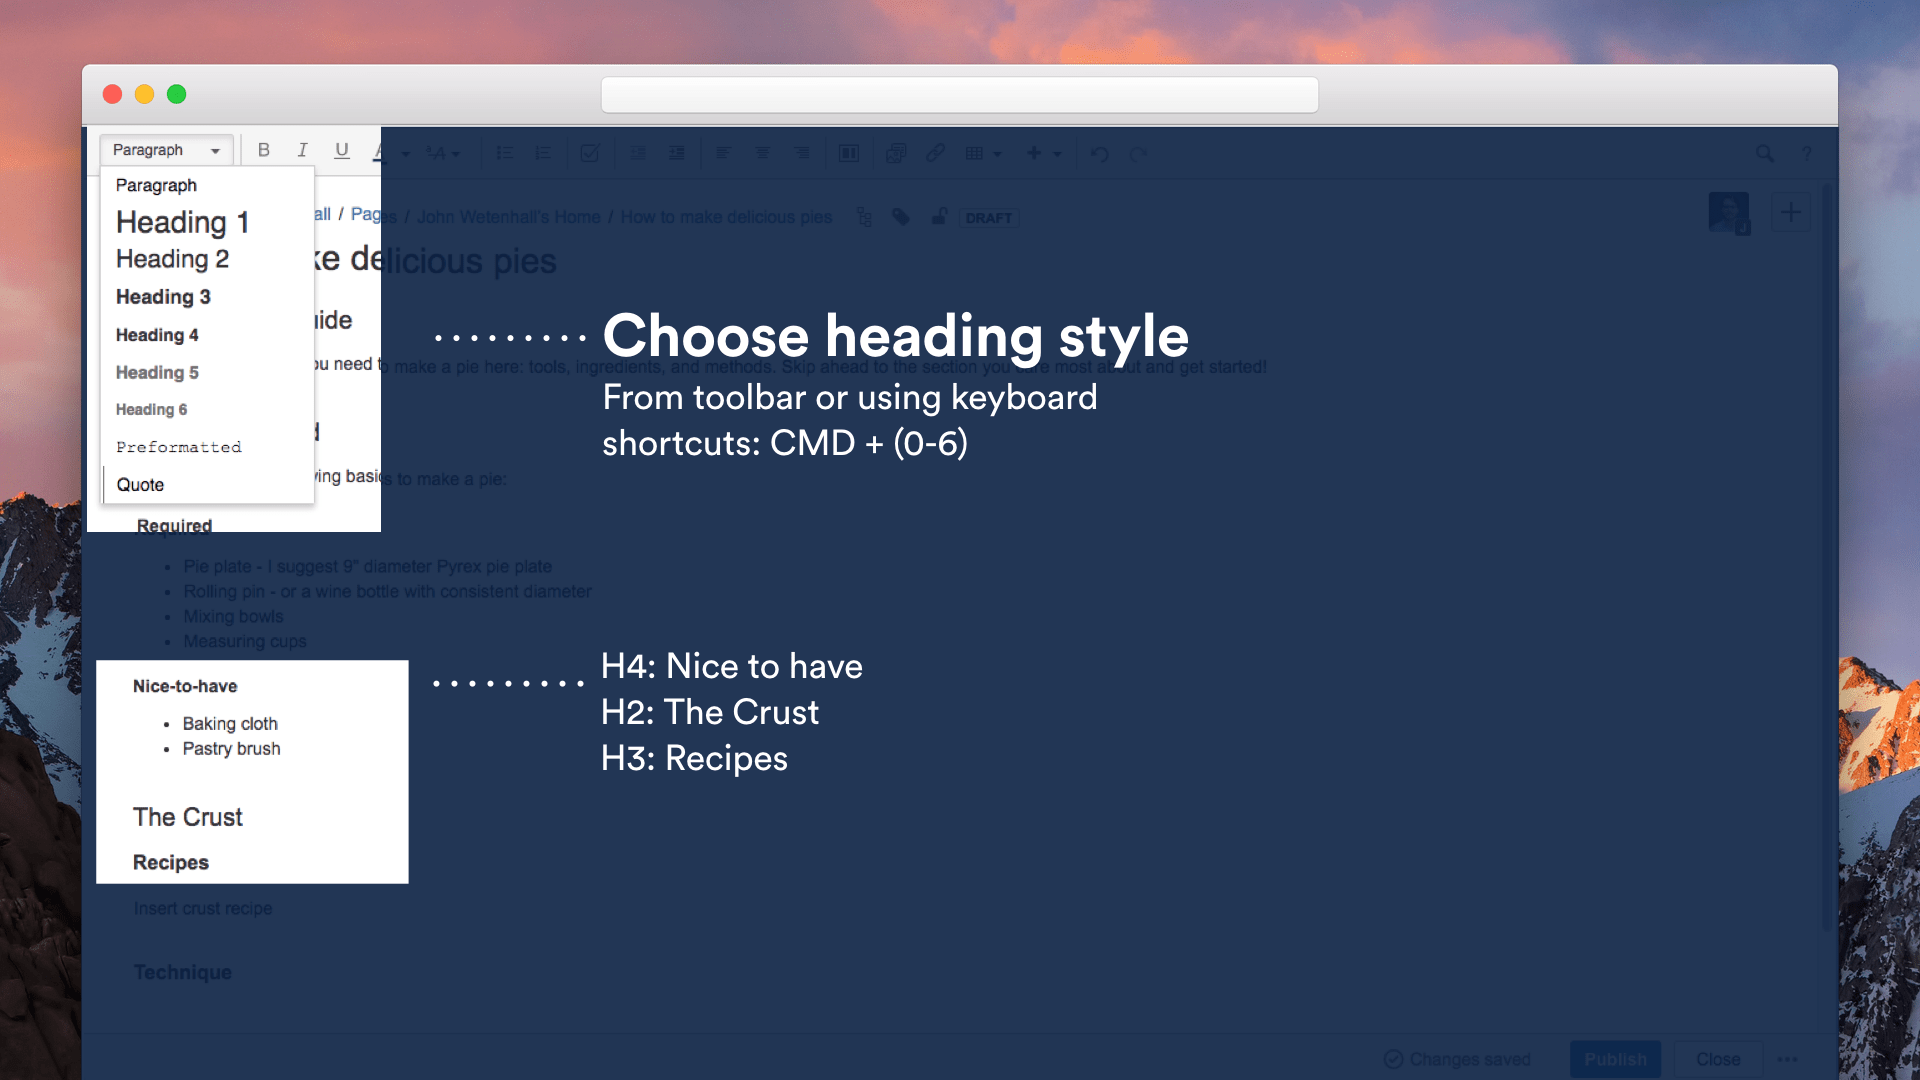The image size is (1920, 1080).
Task: Insert a link
Action: coord(935,153)
